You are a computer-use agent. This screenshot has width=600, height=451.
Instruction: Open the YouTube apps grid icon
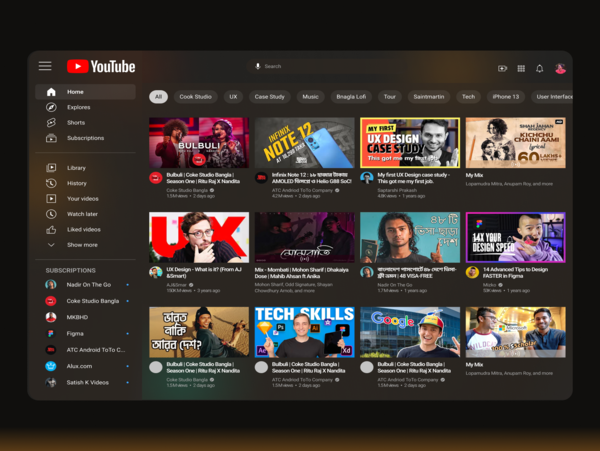521,68
